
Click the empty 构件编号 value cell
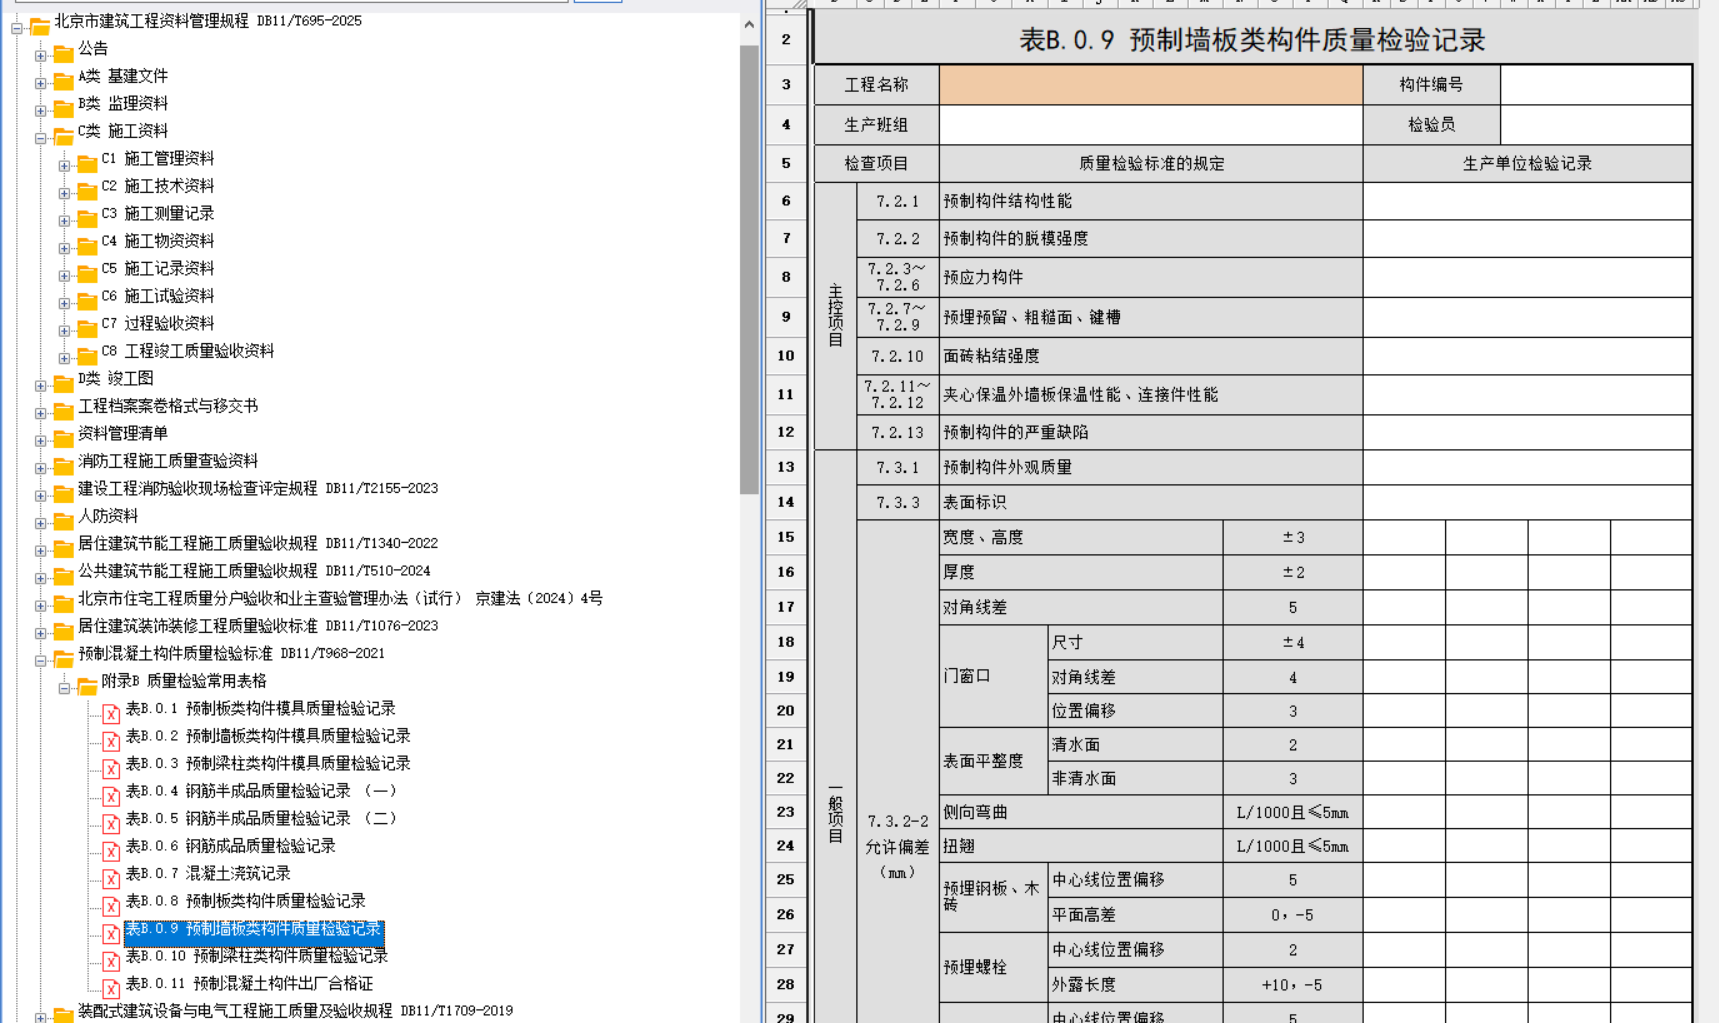[x=1595, y=85]
